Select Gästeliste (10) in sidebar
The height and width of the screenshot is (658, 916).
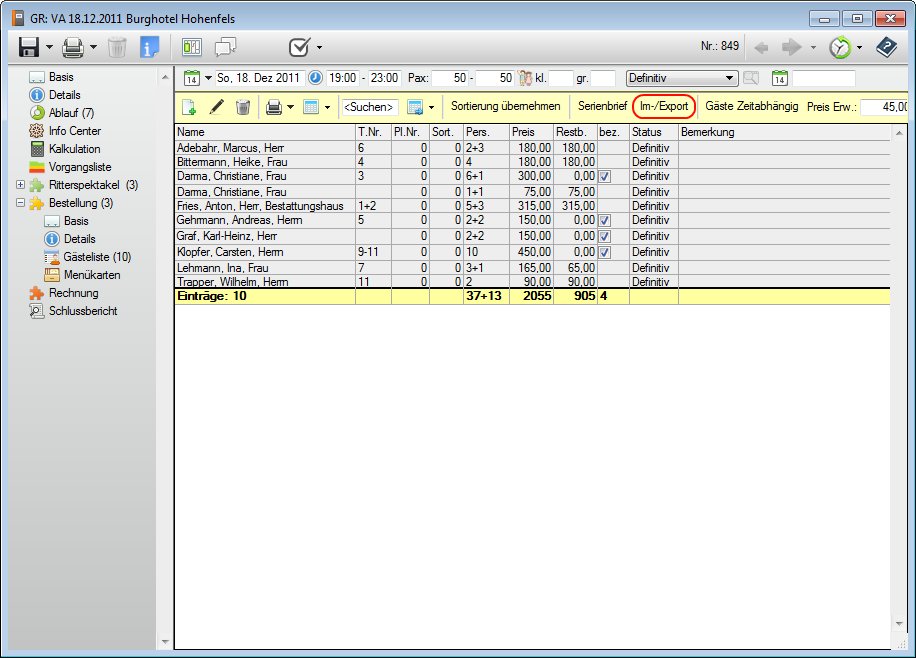[97, 257]
